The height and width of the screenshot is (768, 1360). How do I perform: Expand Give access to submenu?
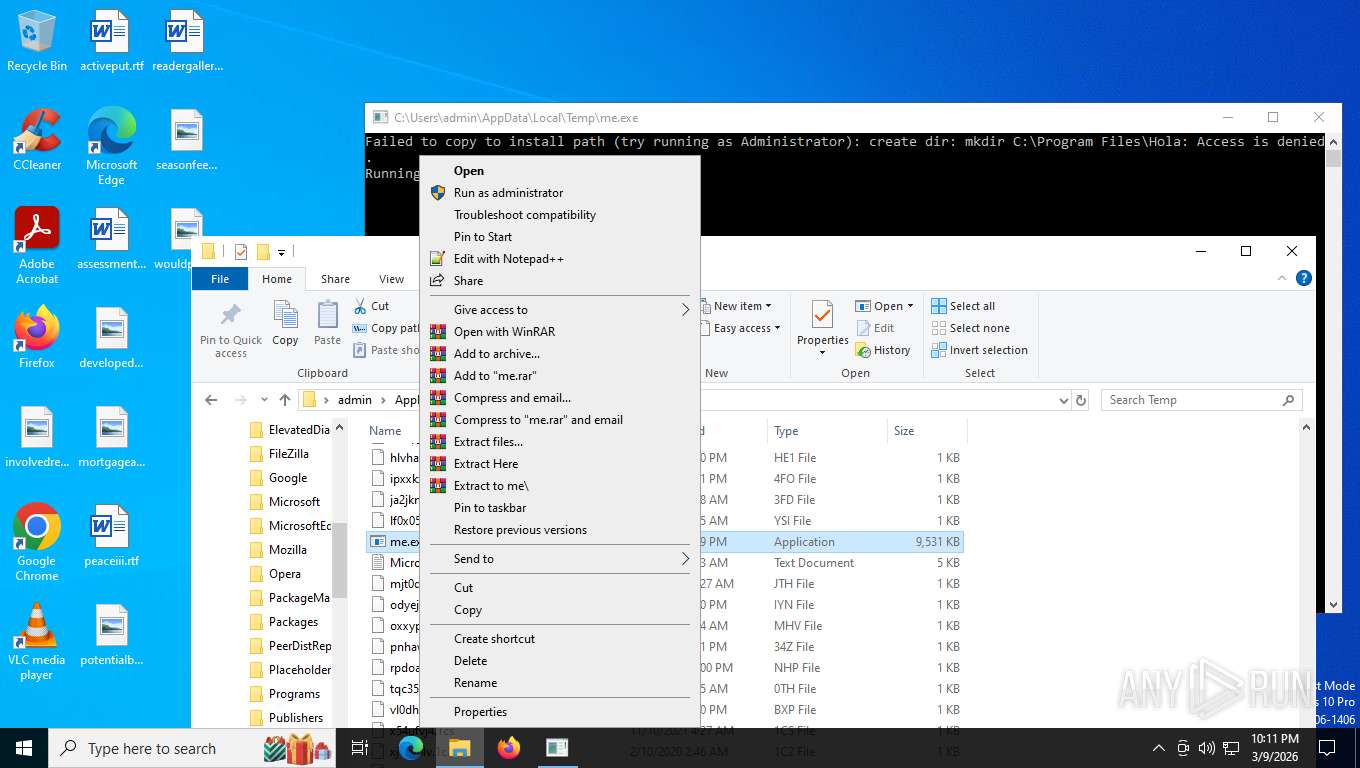559,310
